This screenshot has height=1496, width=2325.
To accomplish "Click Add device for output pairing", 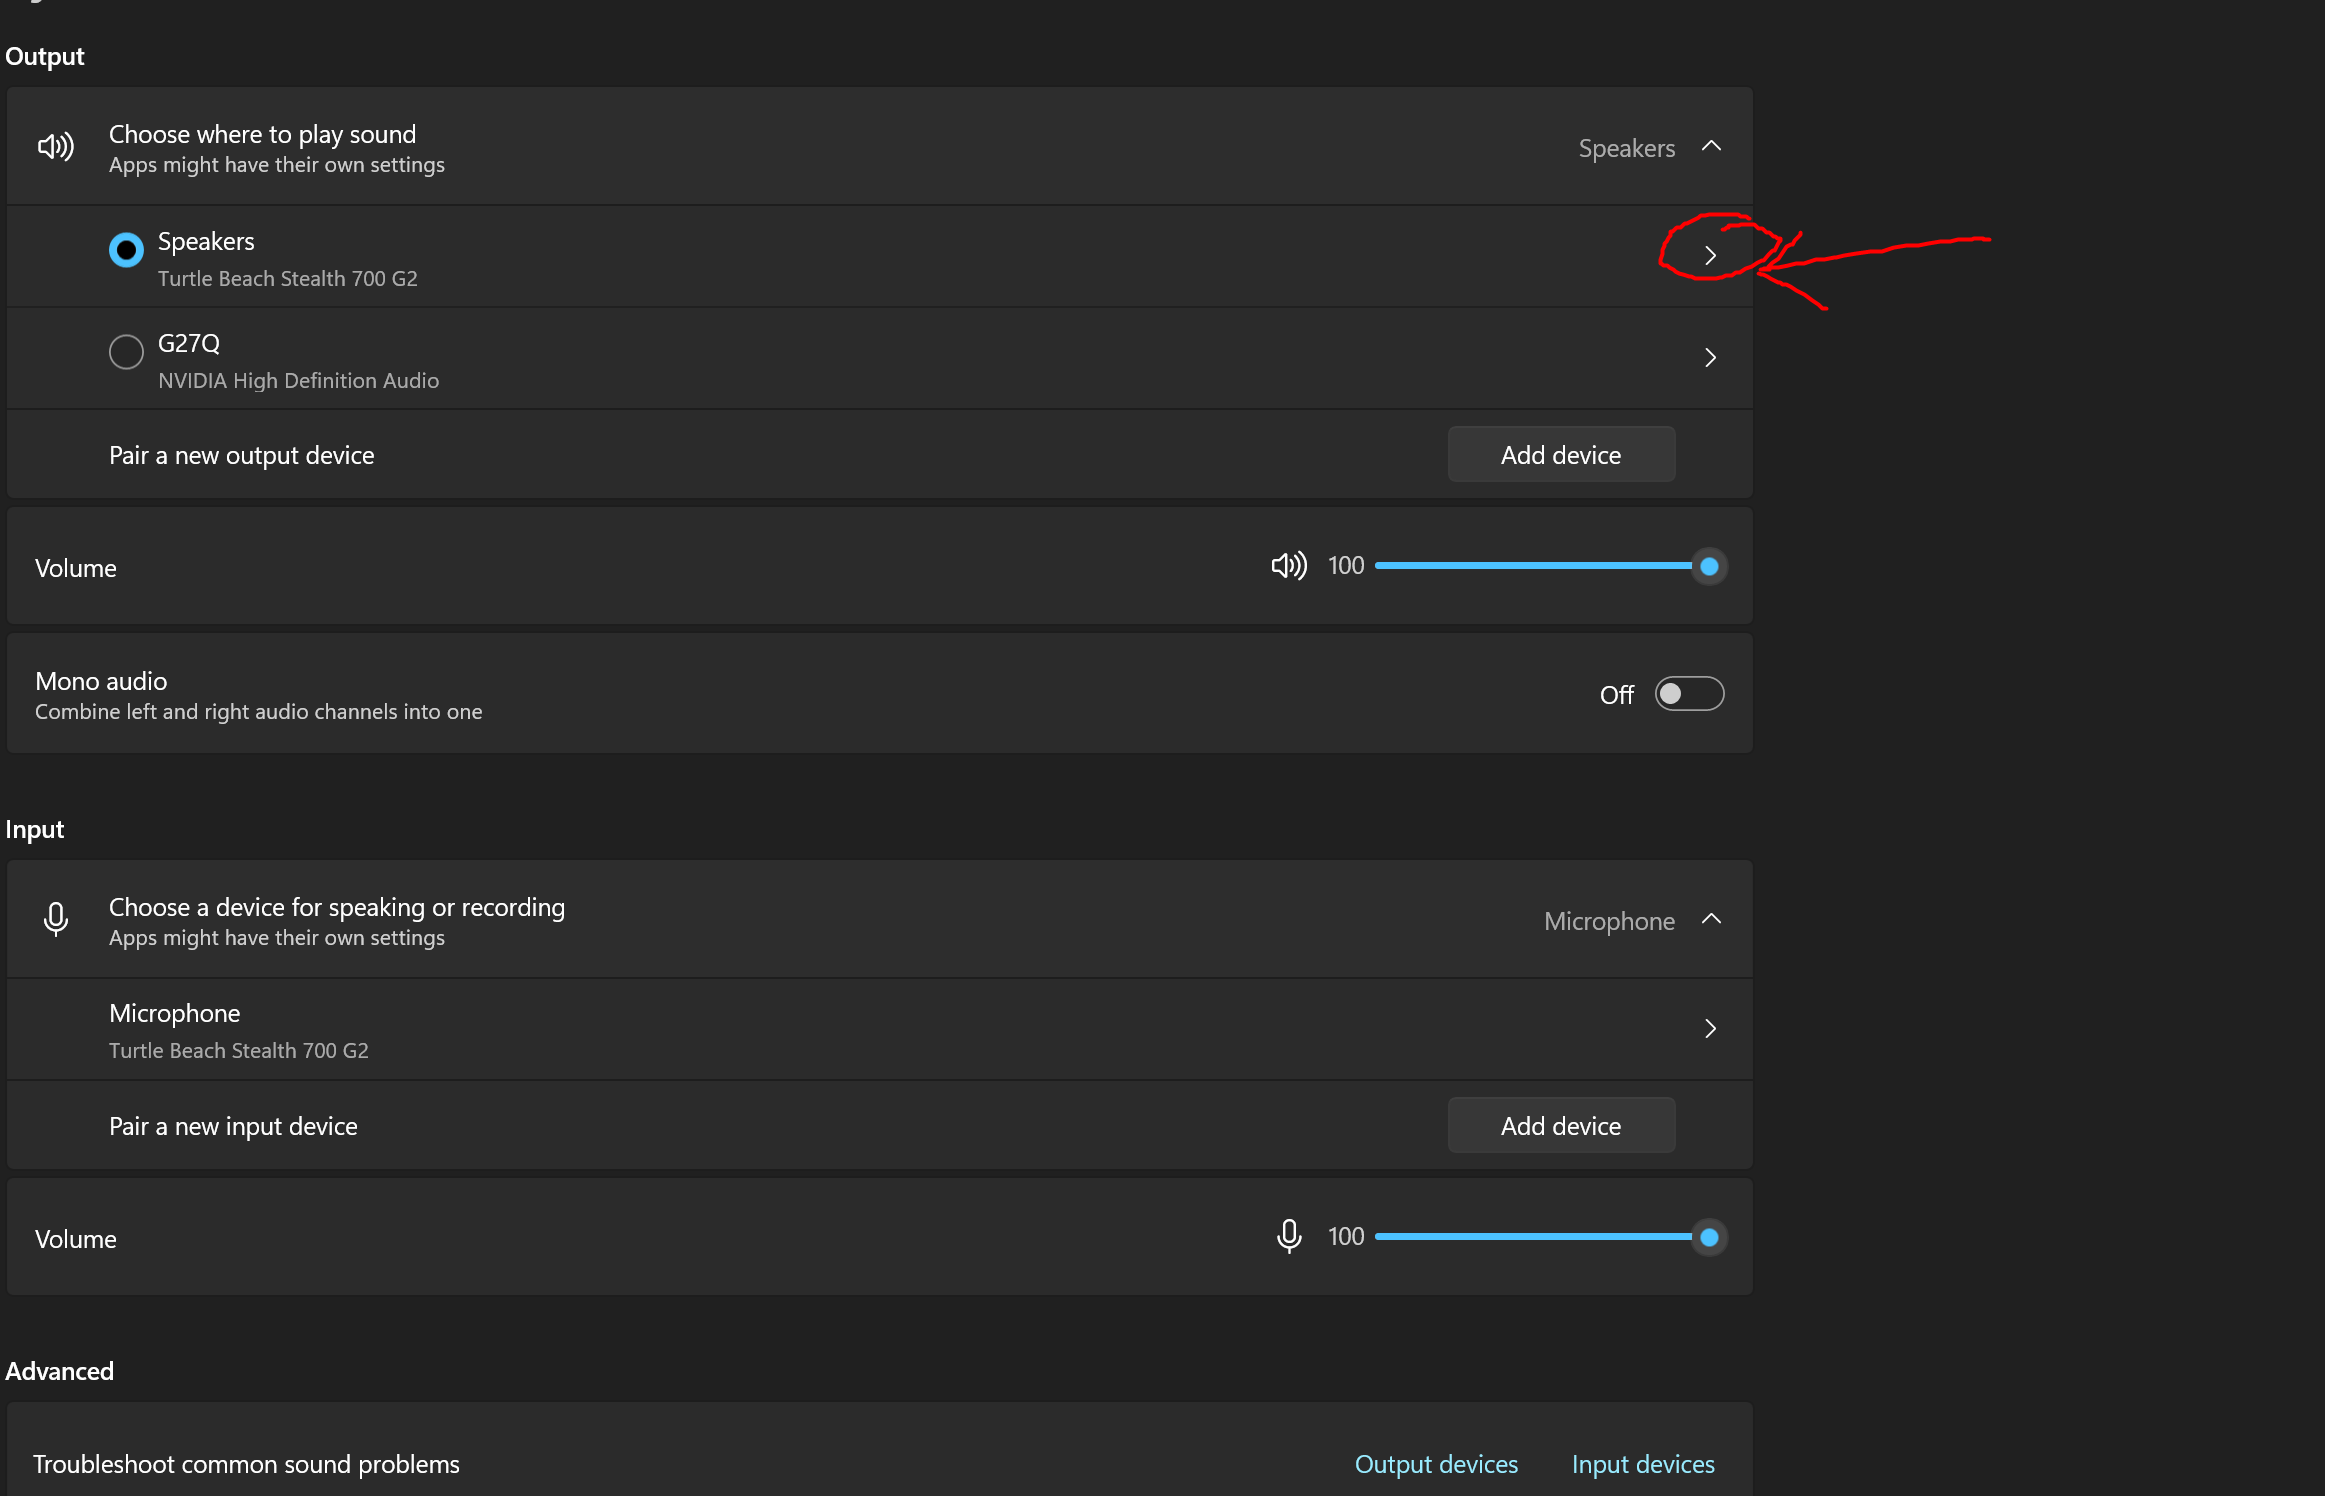I will (1560, 455).
